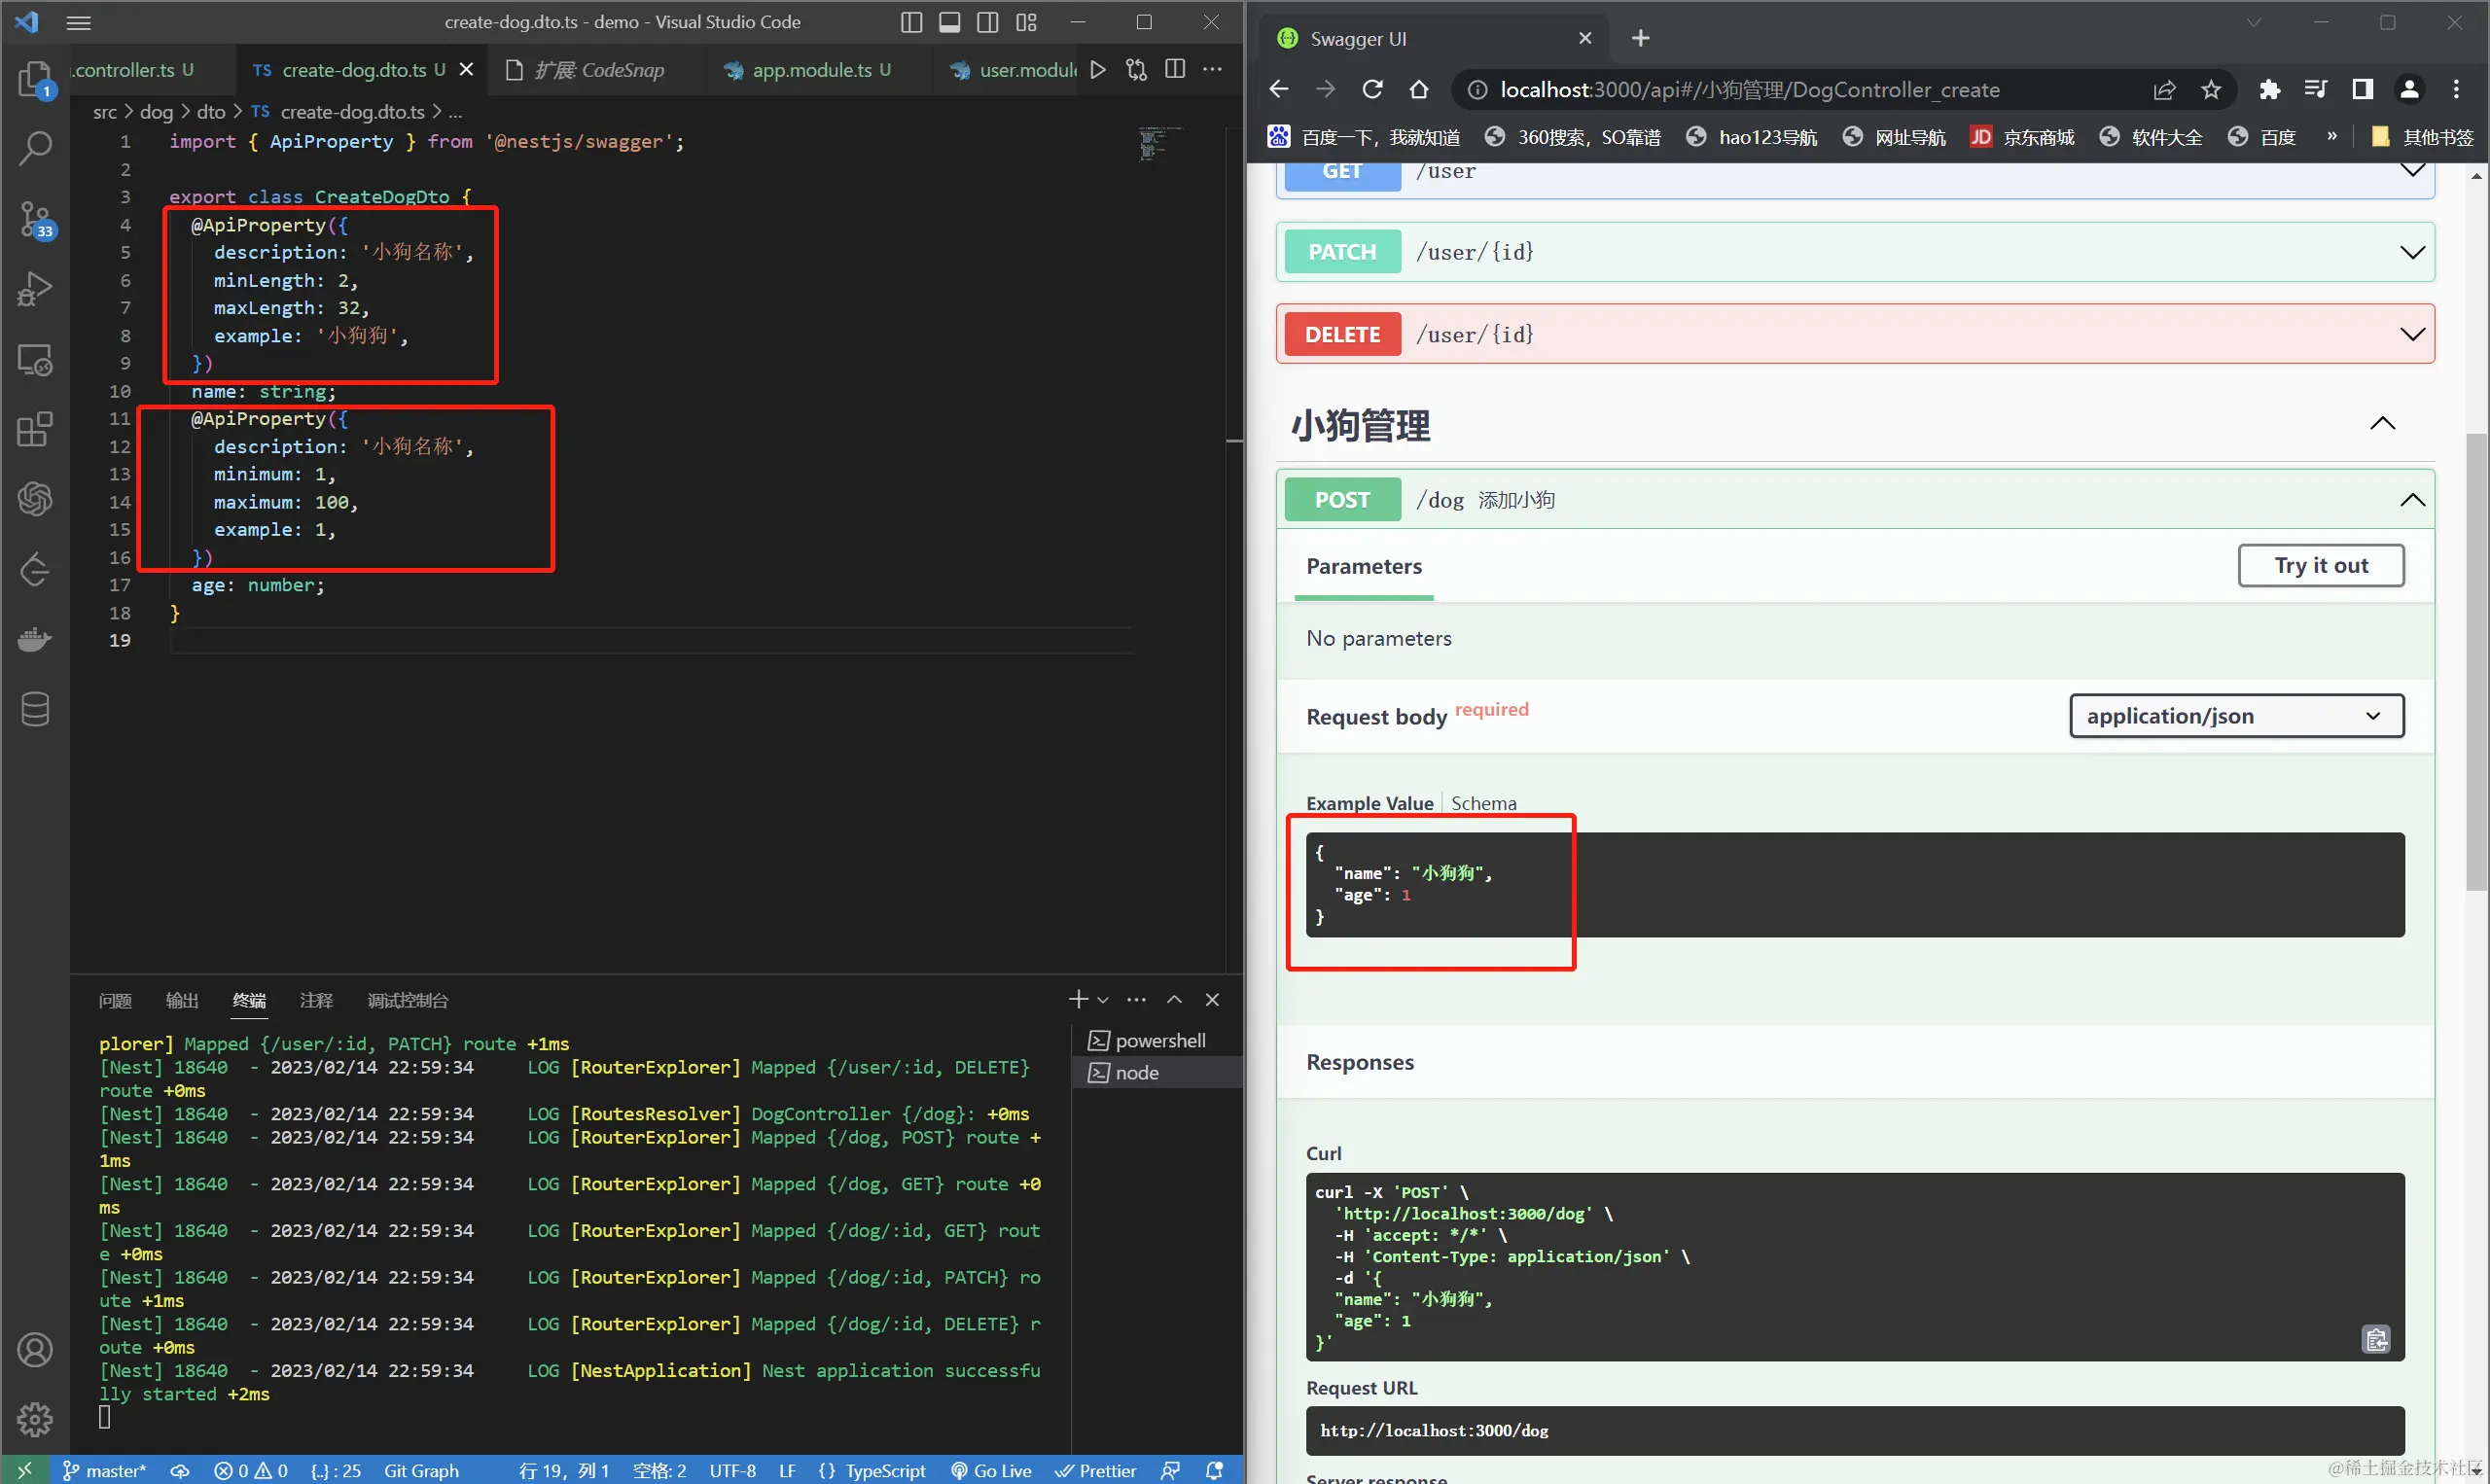Click the Run code play icon

pyautogui.click(x=1098, y=69)
